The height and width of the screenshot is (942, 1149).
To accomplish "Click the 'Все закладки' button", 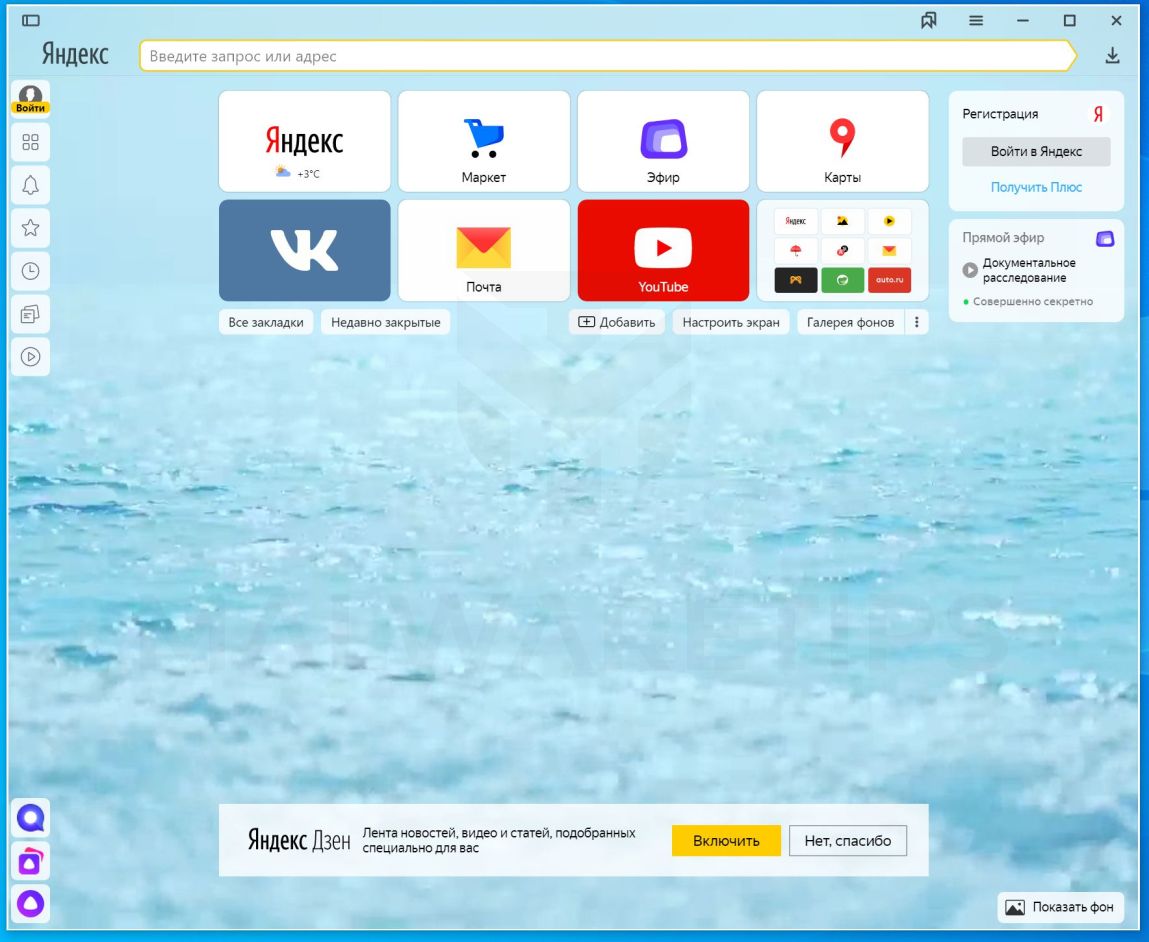I will pos(266,322).
